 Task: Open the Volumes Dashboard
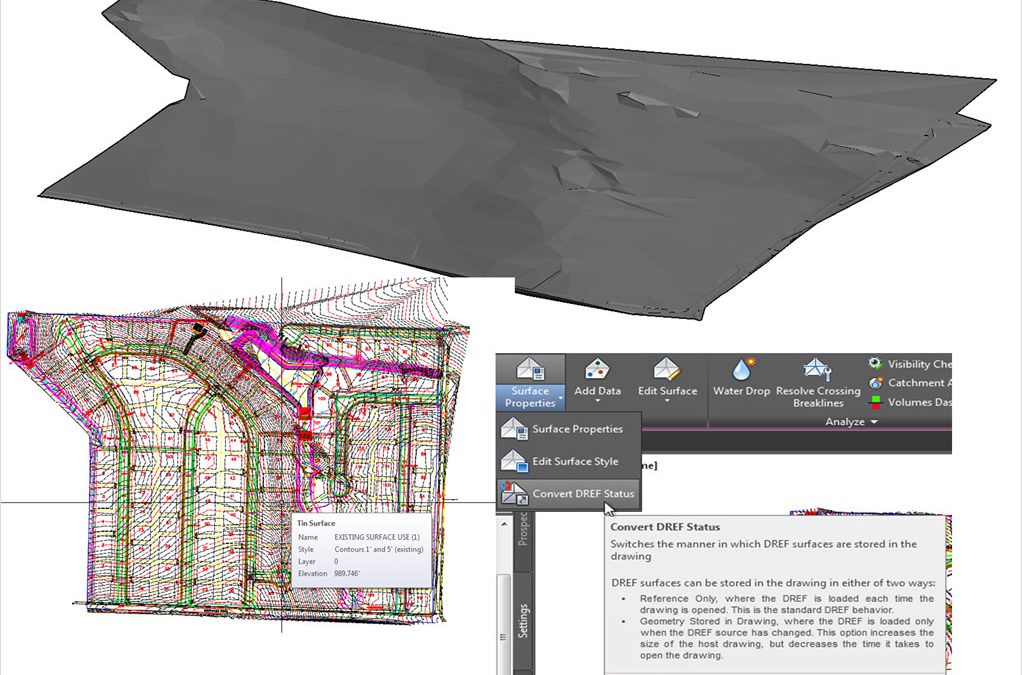909,402
